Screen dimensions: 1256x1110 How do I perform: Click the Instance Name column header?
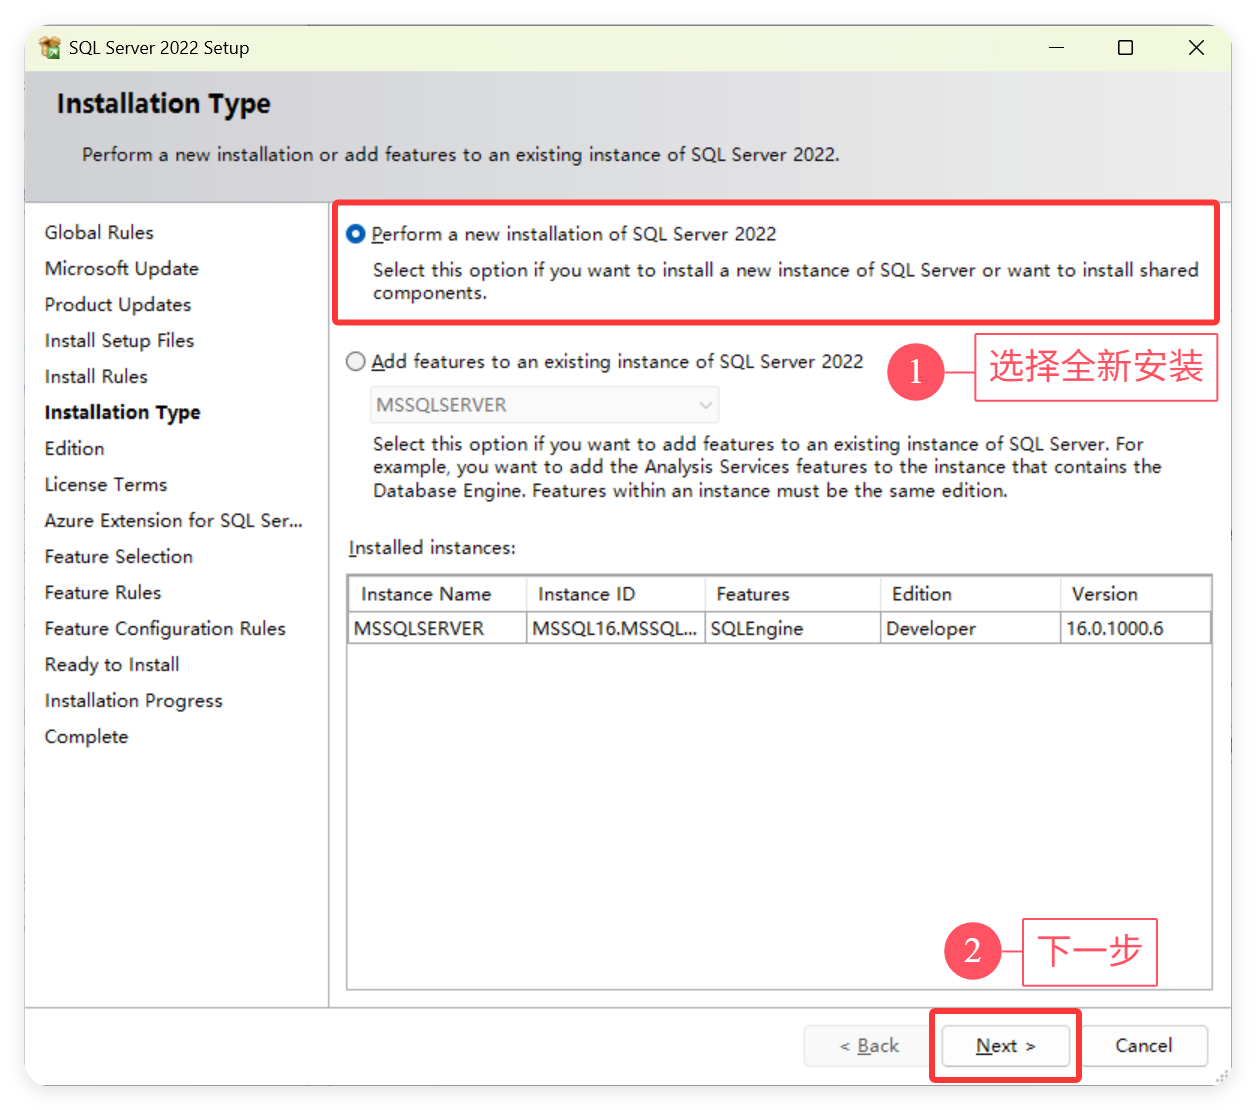coord(437,594)
